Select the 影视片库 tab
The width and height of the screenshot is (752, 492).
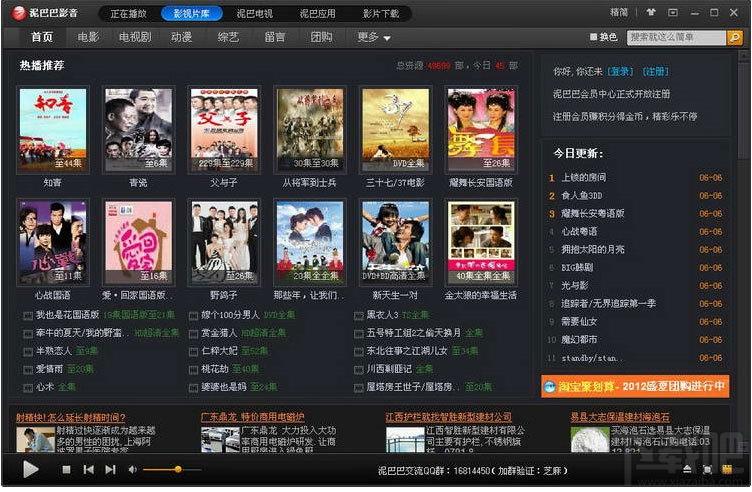191,13
